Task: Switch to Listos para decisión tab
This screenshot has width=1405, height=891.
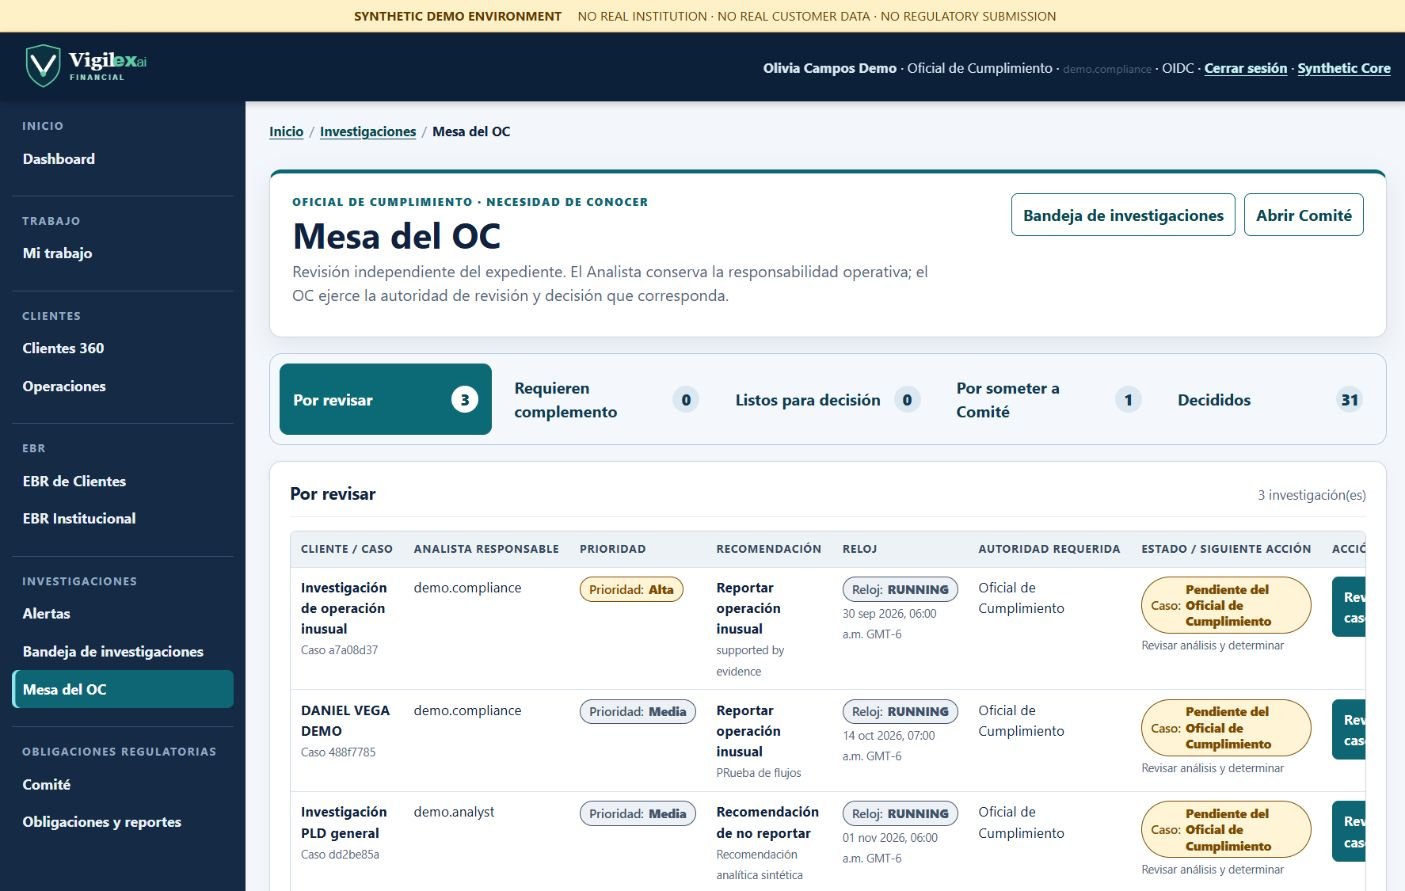Action: [x=826, y=399]
